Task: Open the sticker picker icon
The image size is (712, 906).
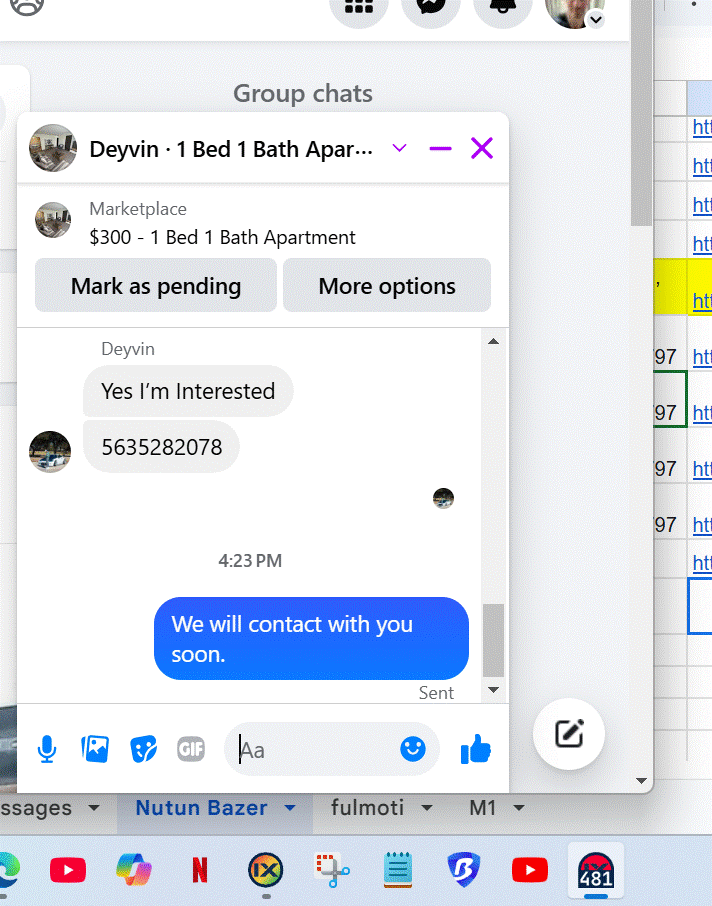Action: click(x=143, y=749)
